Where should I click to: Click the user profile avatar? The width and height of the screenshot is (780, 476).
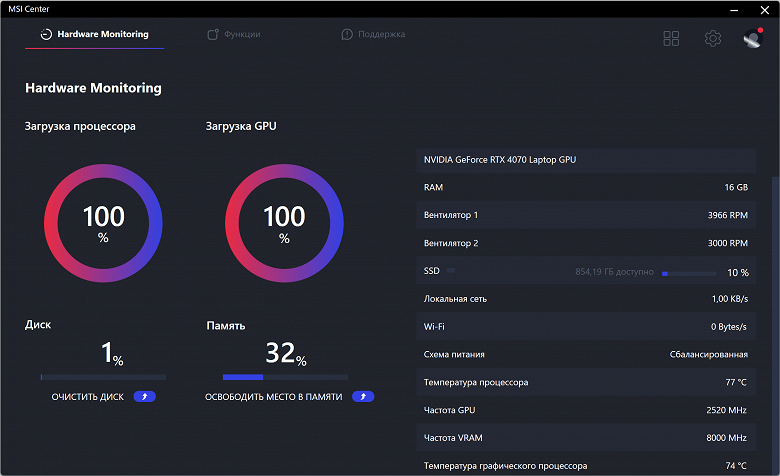(x=753, y=38)
